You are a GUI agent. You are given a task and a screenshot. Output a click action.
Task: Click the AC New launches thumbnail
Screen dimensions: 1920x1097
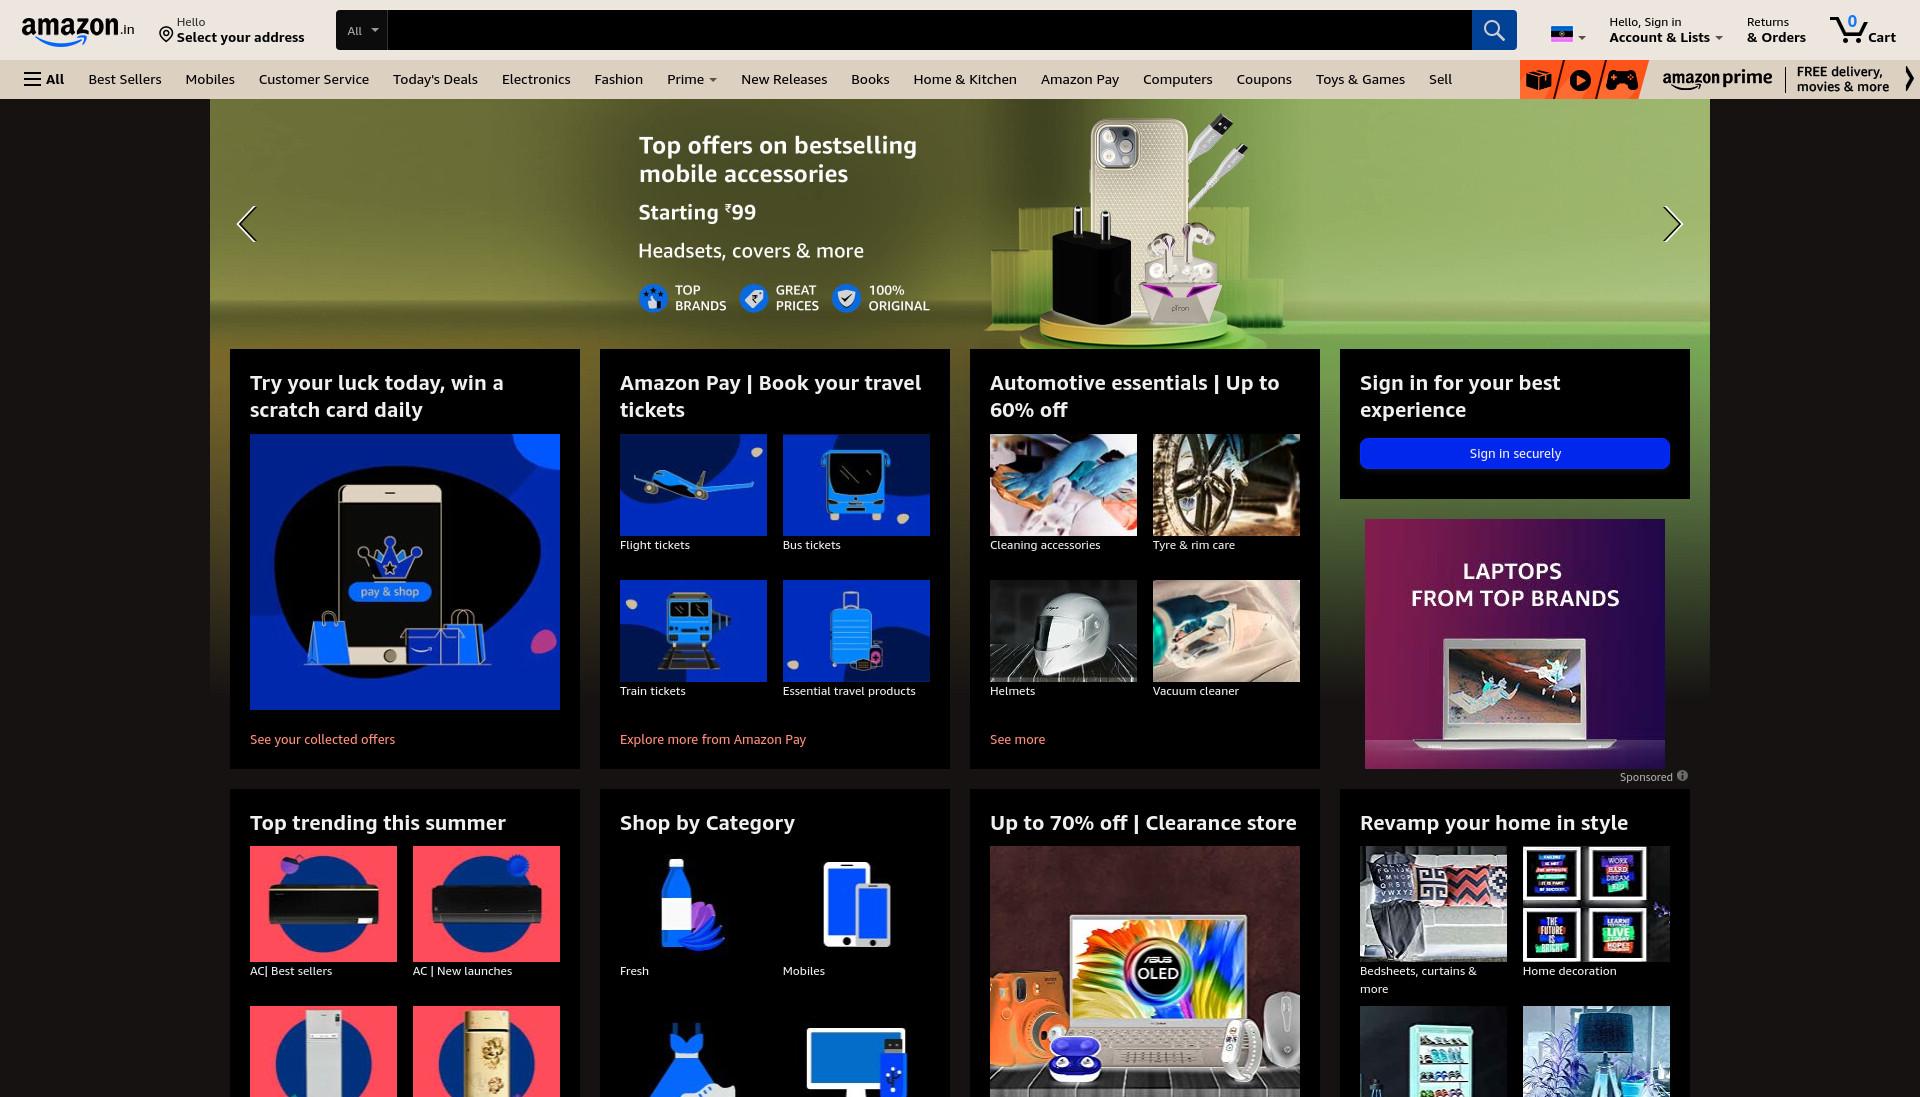pyautogui.click(x=486, y=904)
